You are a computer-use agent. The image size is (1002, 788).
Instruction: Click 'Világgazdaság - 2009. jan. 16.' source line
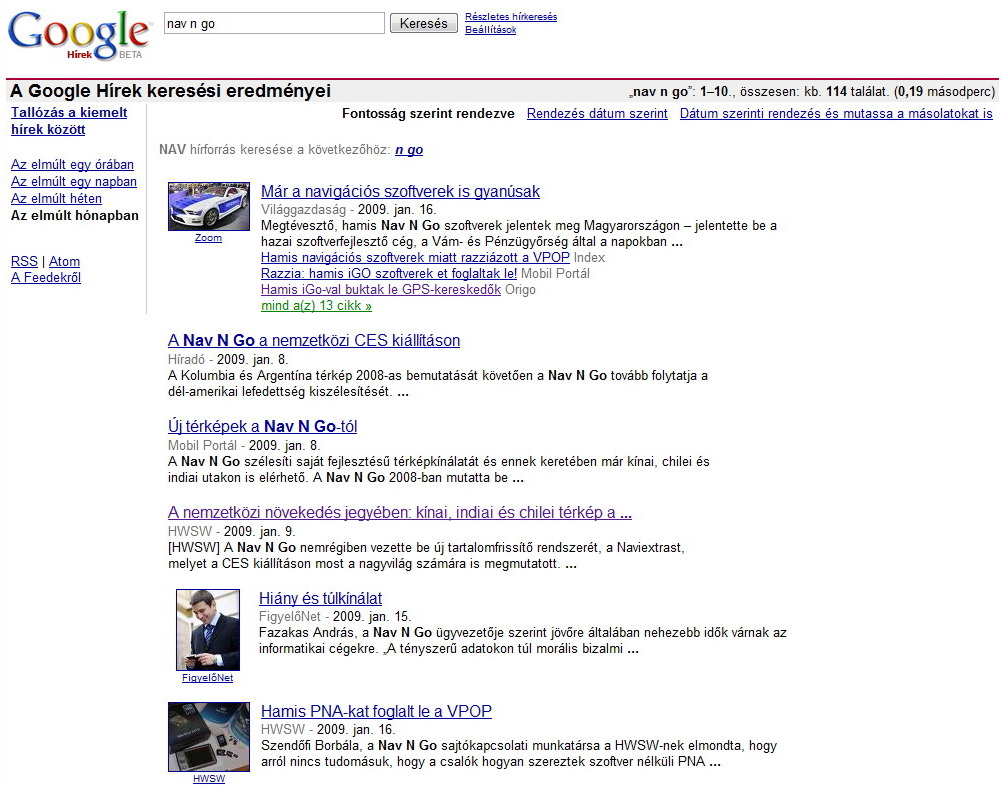coord(348,210)
